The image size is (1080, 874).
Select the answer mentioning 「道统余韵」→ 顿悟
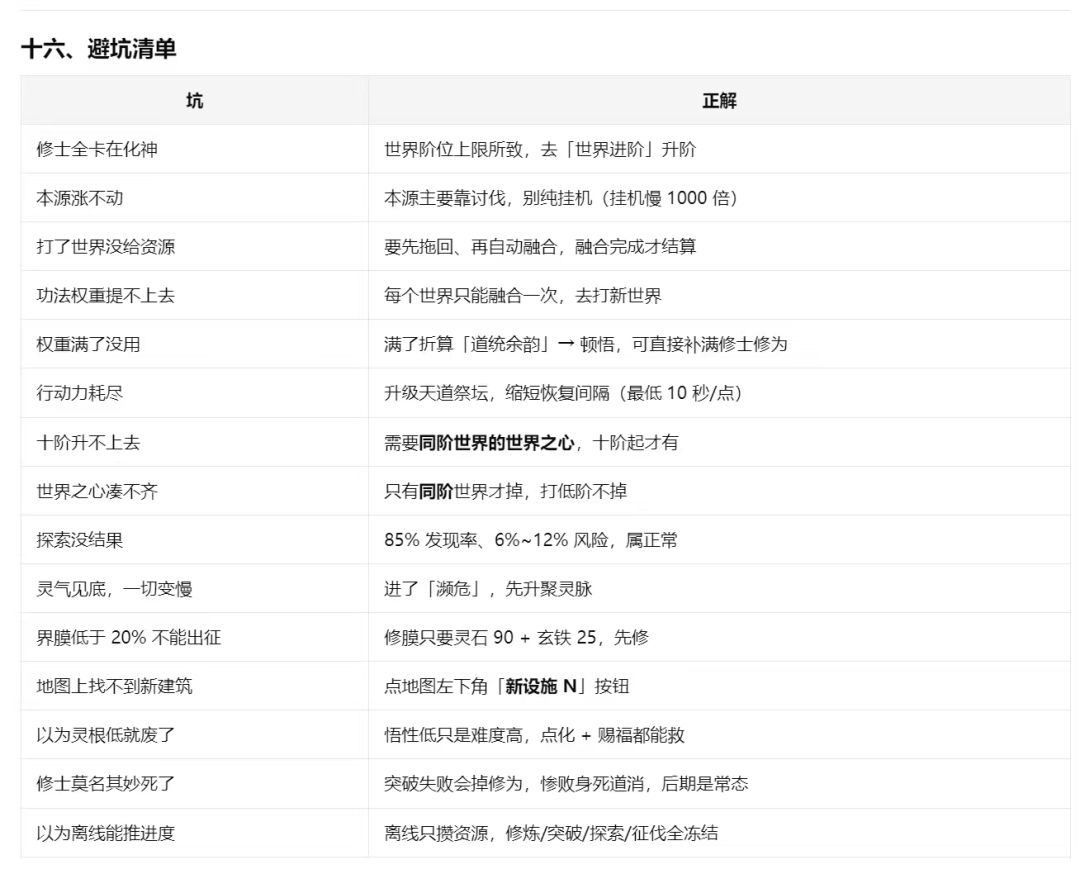(585, 344)
